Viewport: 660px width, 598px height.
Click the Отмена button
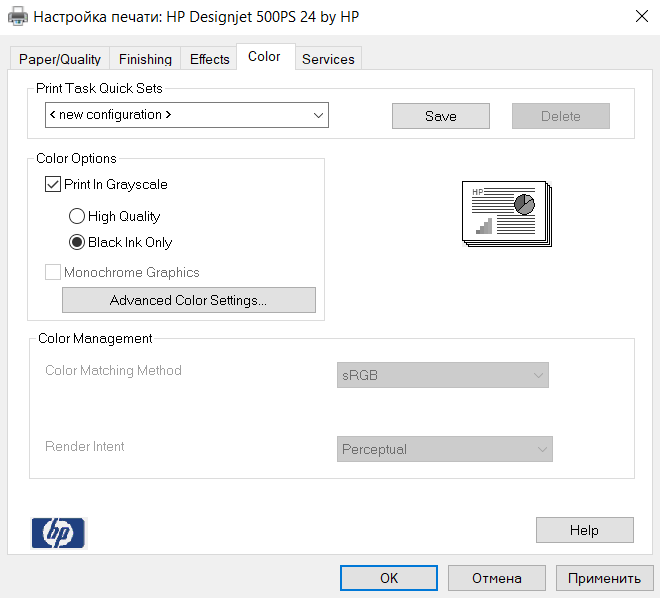click(x=497, y=578)
